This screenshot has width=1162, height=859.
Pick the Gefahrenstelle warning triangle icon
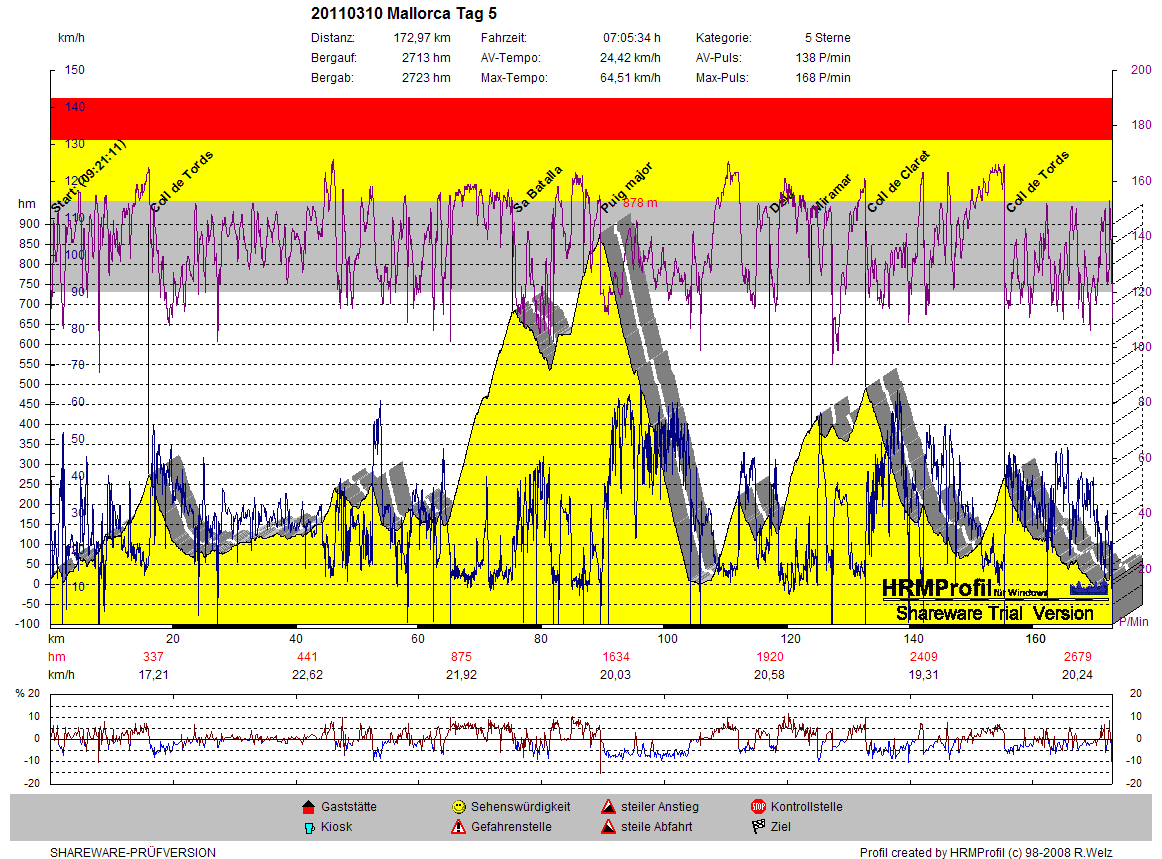pos(458,827)
